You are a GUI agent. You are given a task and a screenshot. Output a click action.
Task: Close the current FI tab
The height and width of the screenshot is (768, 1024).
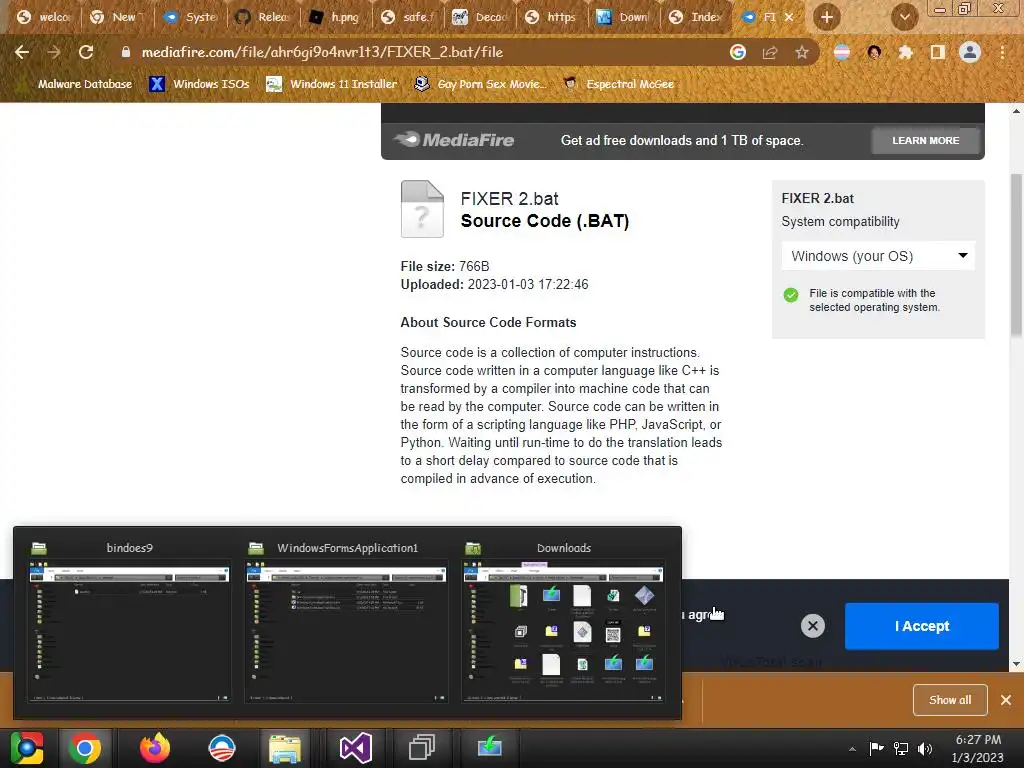click(x=789, y=18)
